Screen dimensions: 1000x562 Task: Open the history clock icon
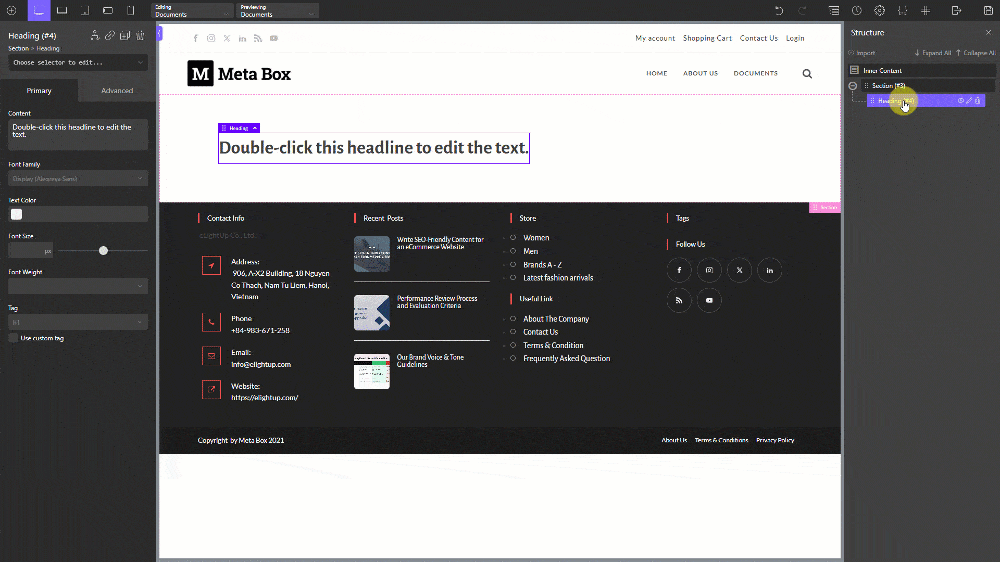[857, 10]
